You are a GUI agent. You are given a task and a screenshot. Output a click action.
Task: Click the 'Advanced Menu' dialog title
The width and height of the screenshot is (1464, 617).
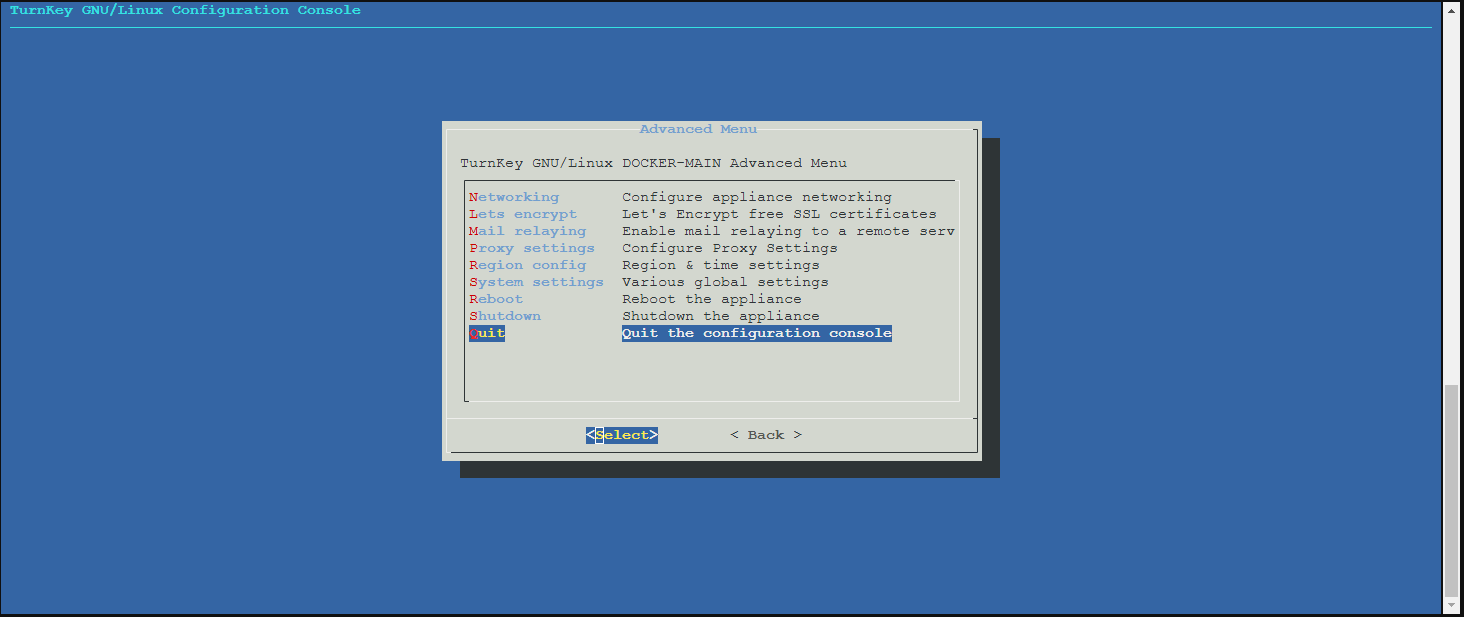(x=698, y=129)
